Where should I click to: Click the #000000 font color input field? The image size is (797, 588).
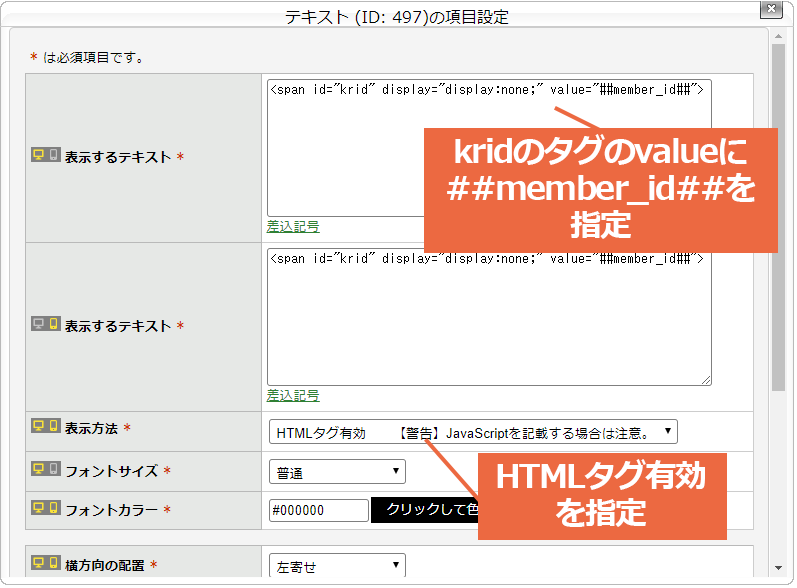pos(319,510)
